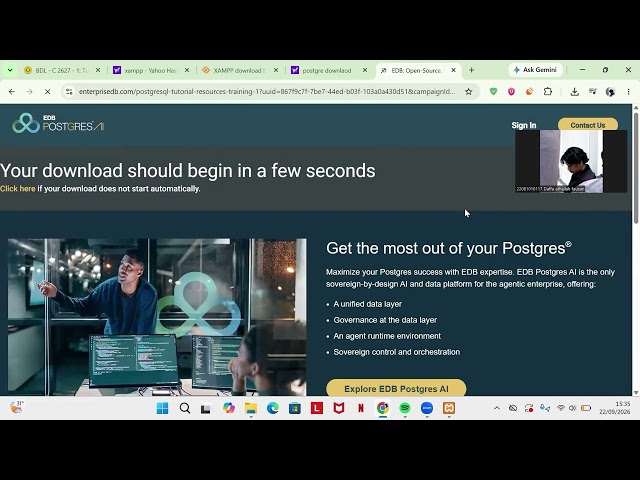Click 'Get the most out of your Postgres' heading

pyautogui.click(x=449, y=248)
